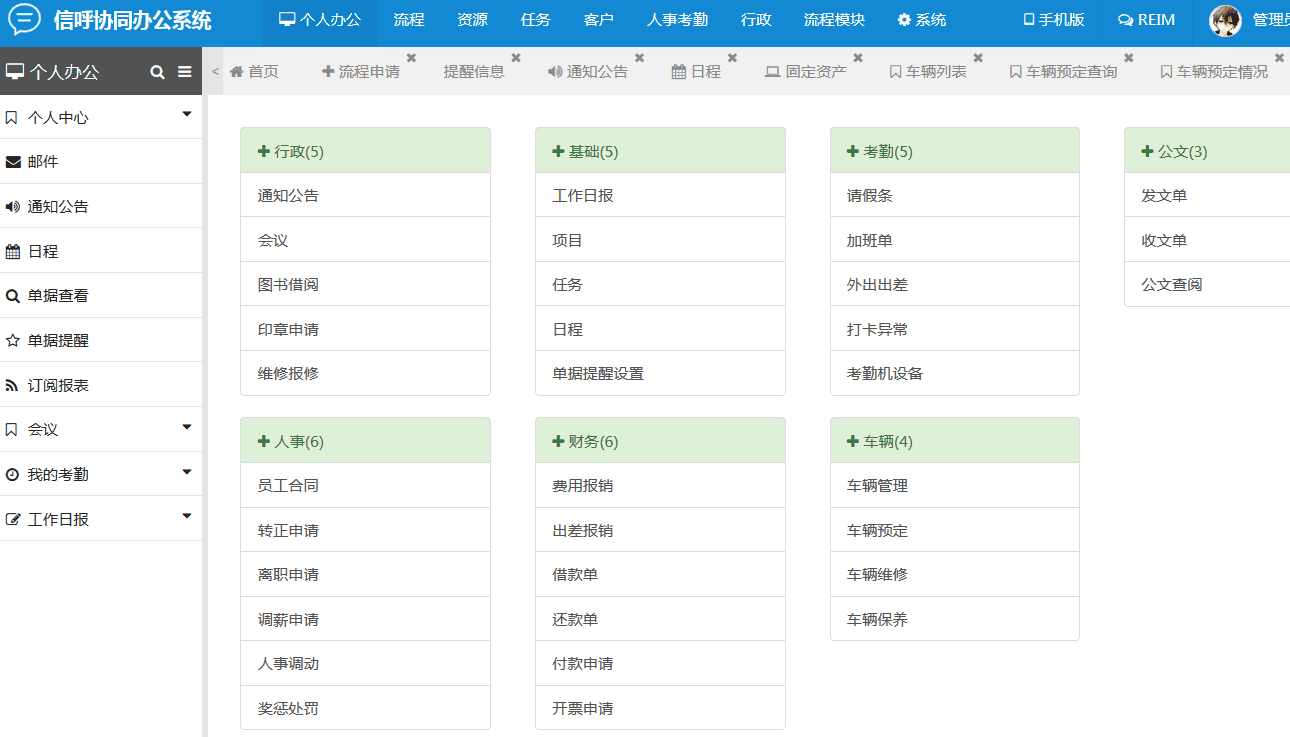Switch to the 固定资产 tab
Screen dimensions: 1290x737
806,72
